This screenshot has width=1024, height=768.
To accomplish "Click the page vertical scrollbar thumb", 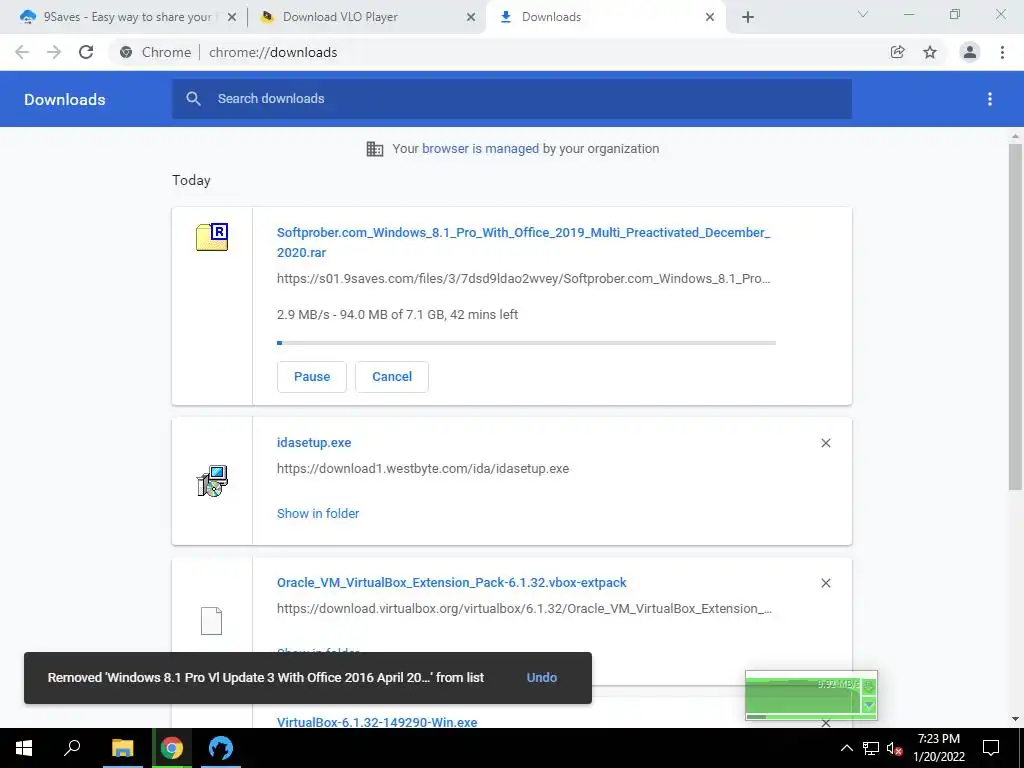I will [1014, 317].
